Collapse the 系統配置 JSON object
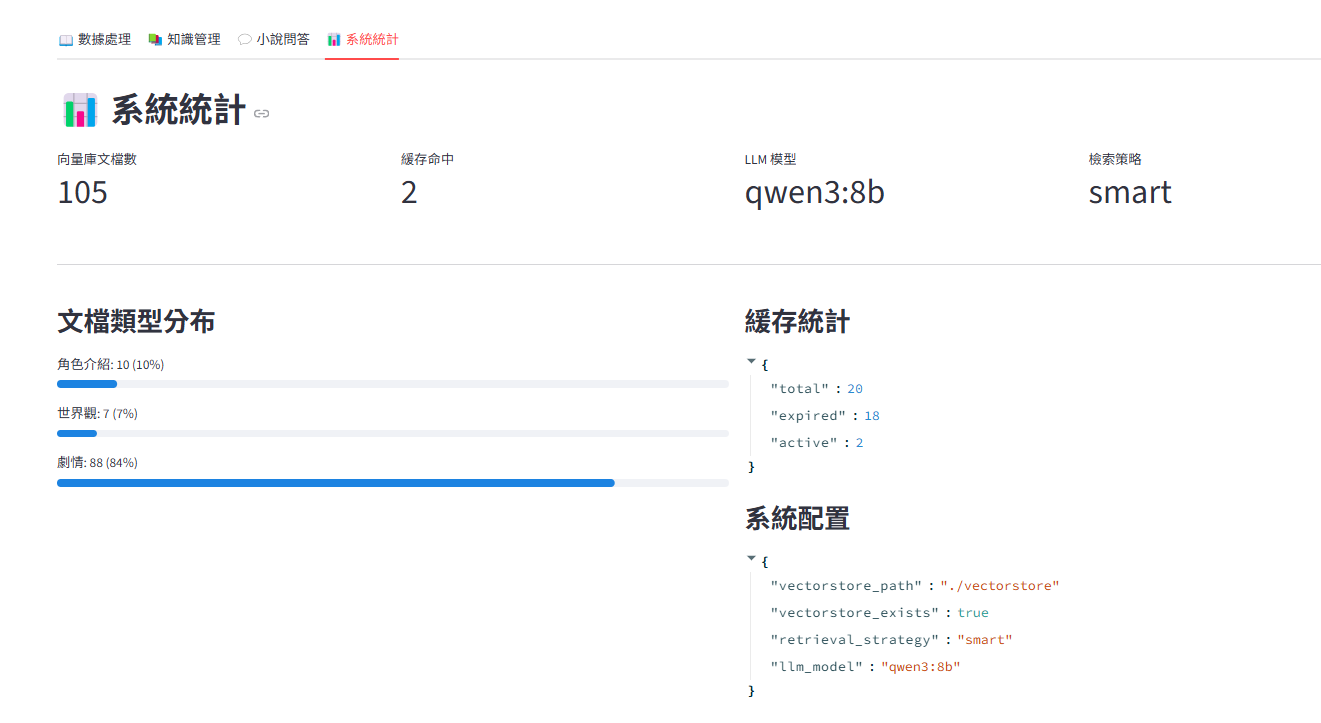This screenshot has width=1321, height=723. click(x=752, y=559)
